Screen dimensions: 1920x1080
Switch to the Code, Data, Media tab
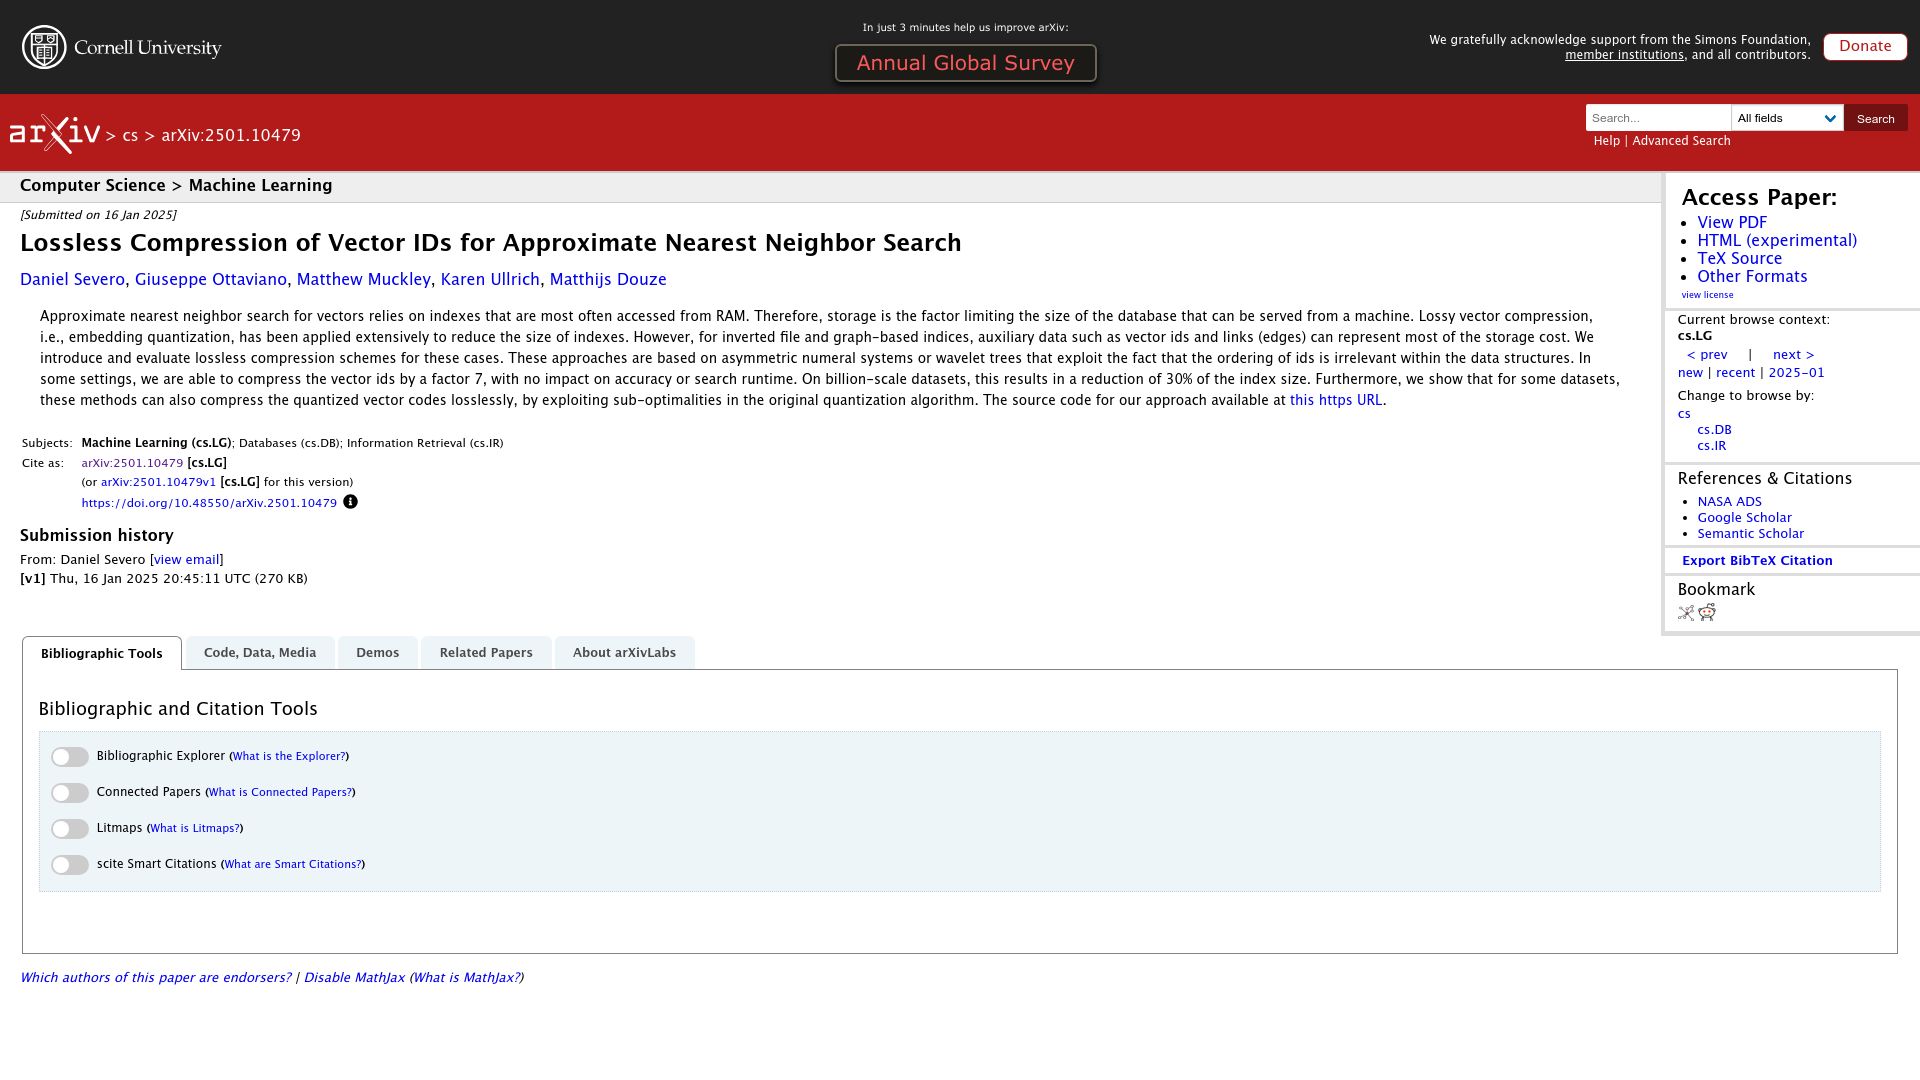pos(260,653)
